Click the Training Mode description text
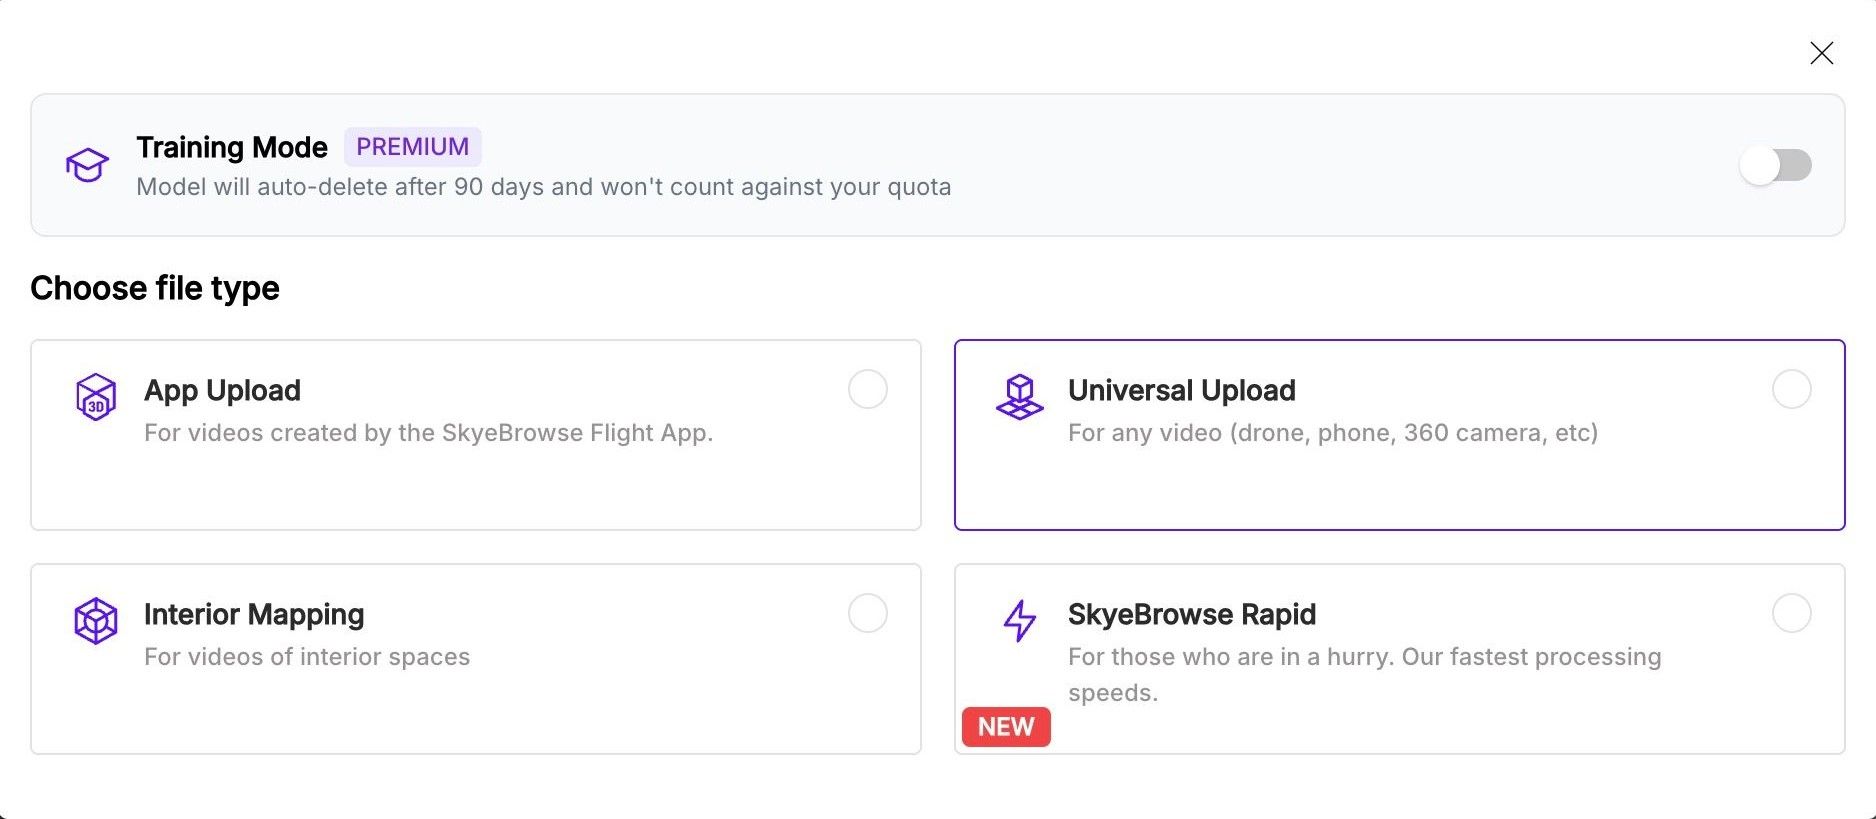Viewport: 1876px width, 819px height. point(544,187)
